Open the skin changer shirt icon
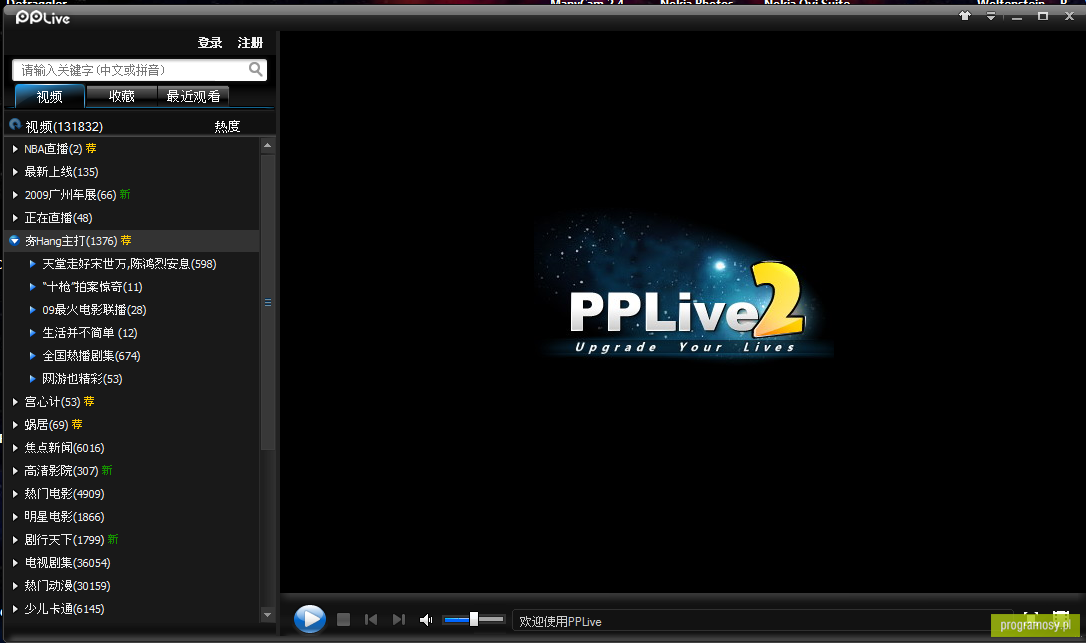Screen dimensions: 1086x643 965,16
